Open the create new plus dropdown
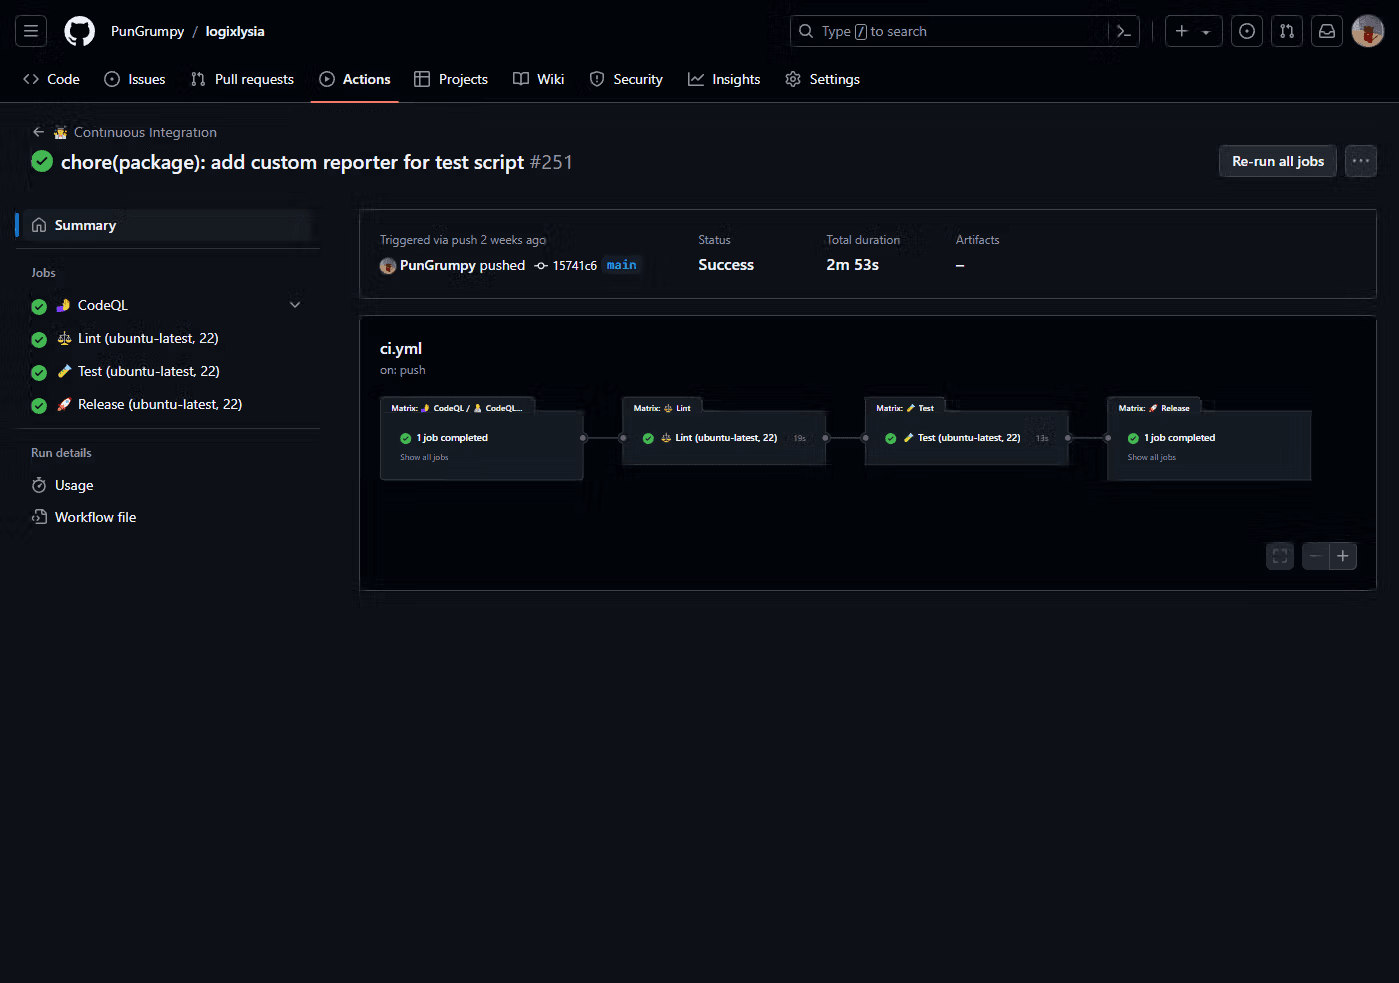This screenshot has height=983, width=1399. (x=1193, y=31)
